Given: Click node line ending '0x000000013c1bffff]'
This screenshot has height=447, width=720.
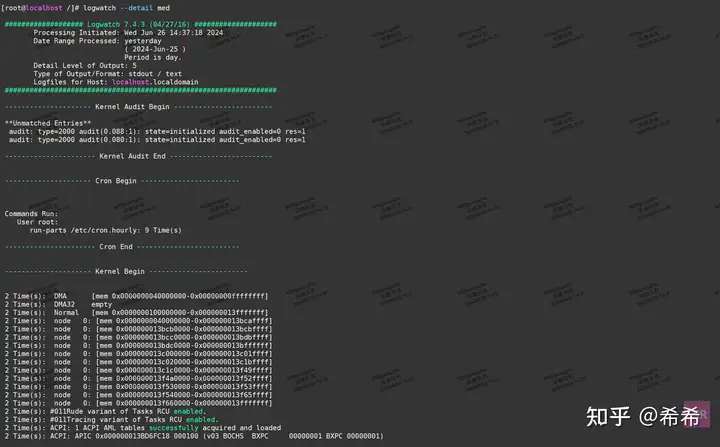Looking at the screenshot, I should (x=138, y=362).
